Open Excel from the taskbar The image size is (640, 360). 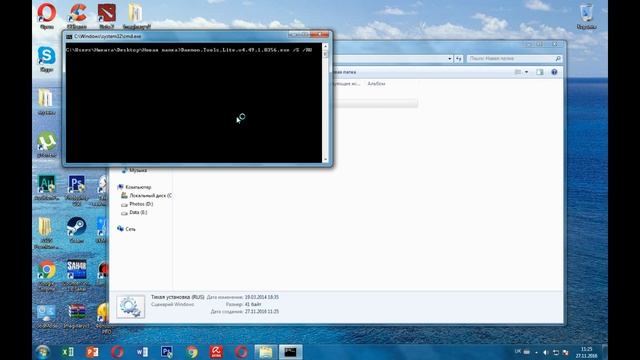68,351
